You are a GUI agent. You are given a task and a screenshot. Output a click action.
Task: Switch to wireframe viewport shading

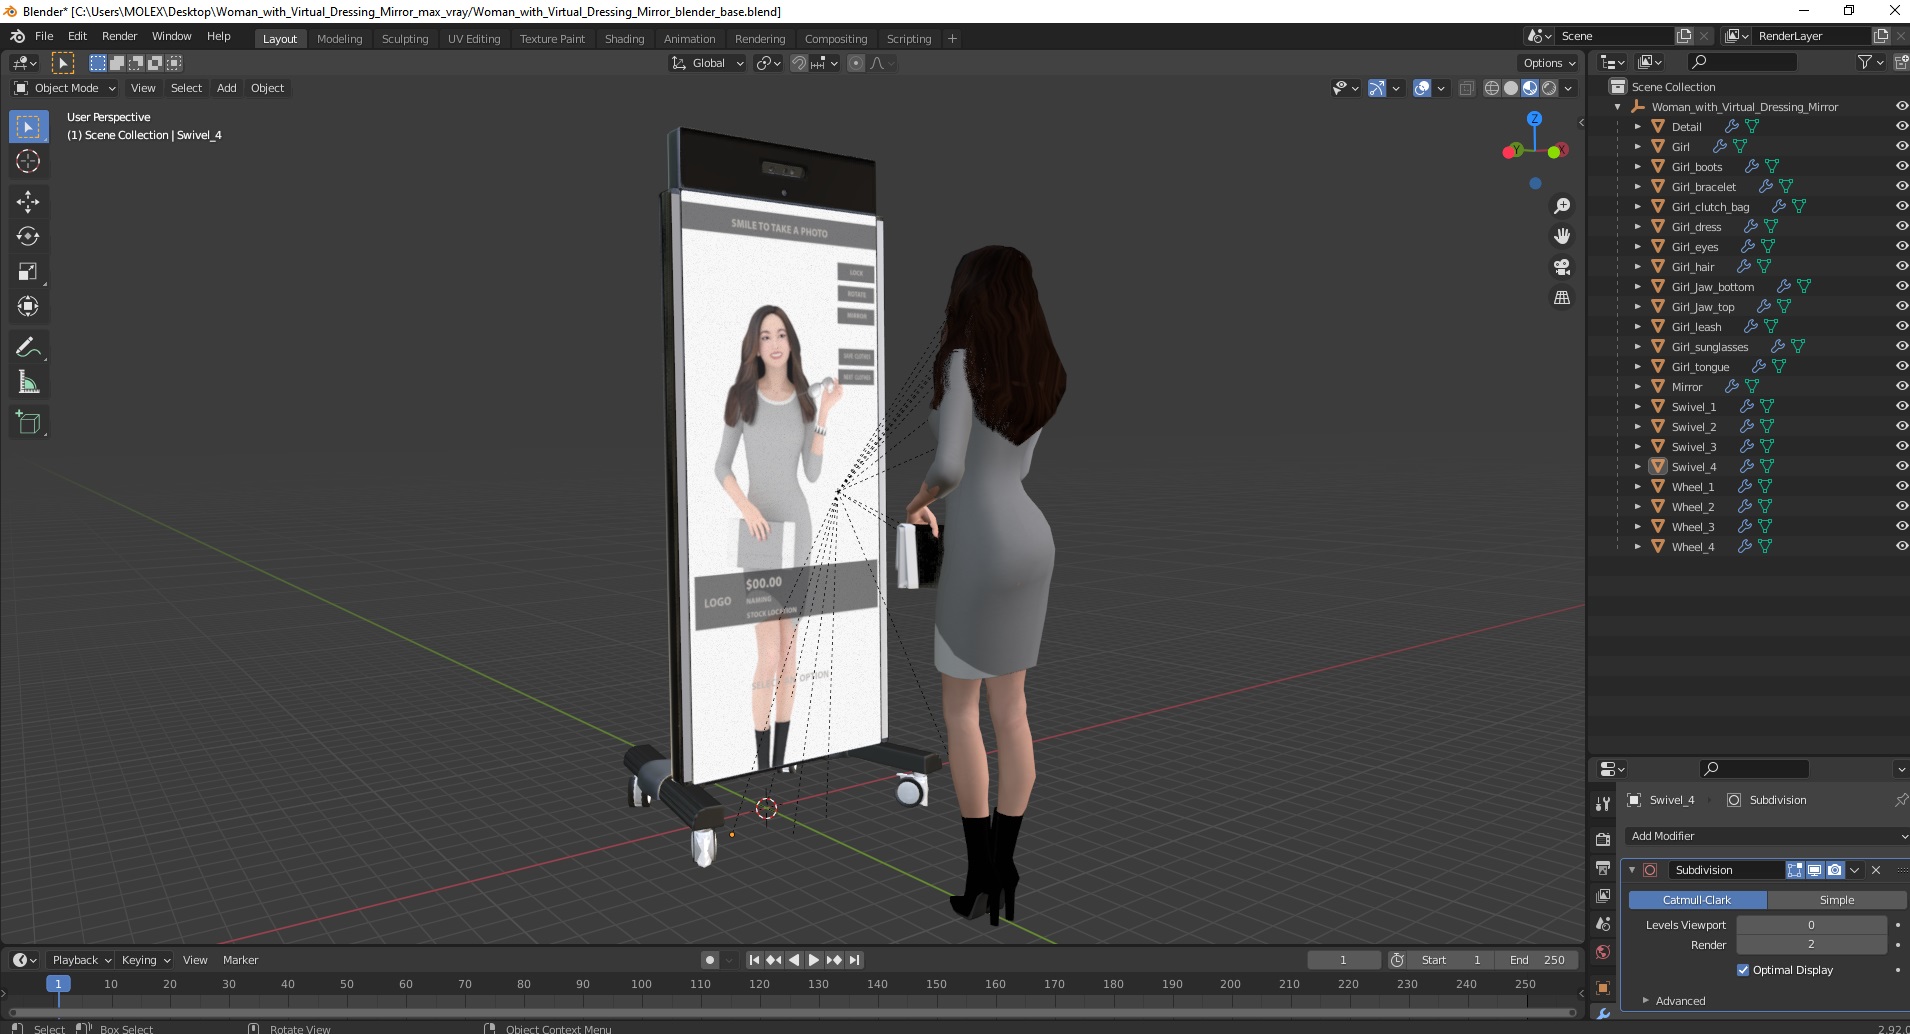1492,88
